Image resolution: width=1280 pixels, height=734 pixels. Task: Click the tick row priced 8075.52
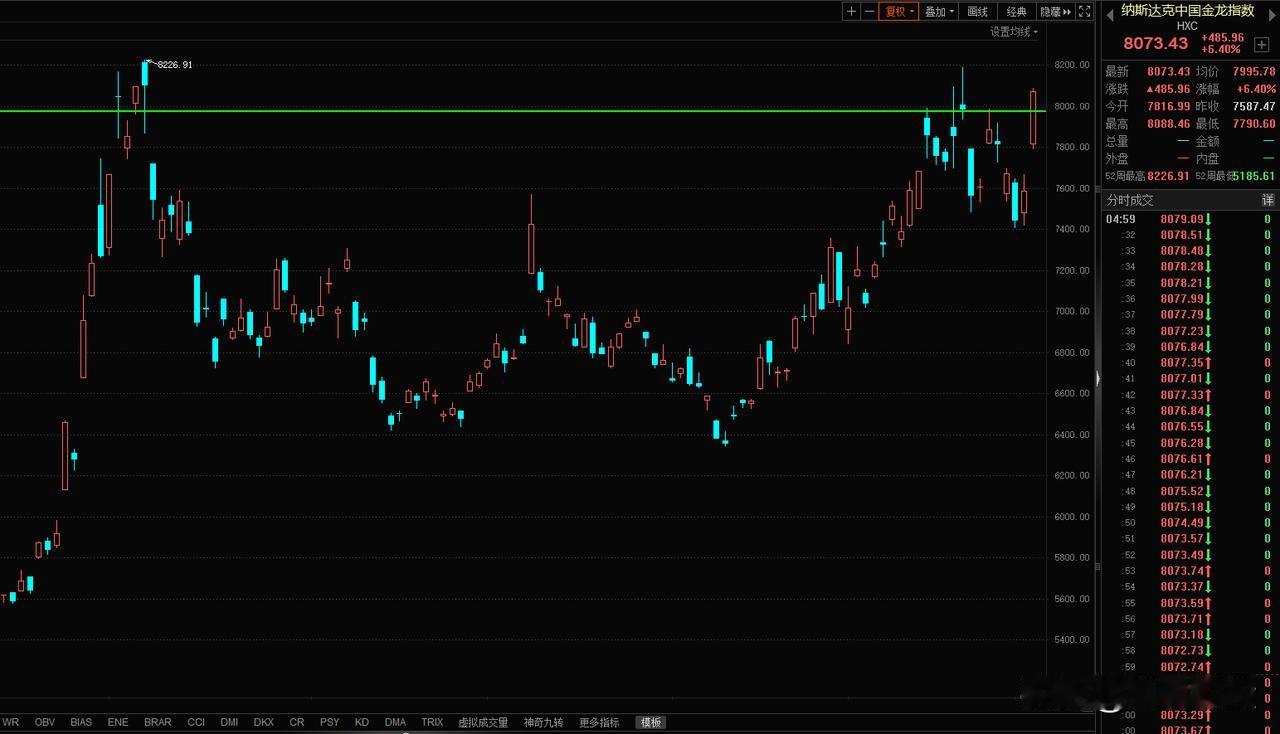click(x=1190, y=491)
